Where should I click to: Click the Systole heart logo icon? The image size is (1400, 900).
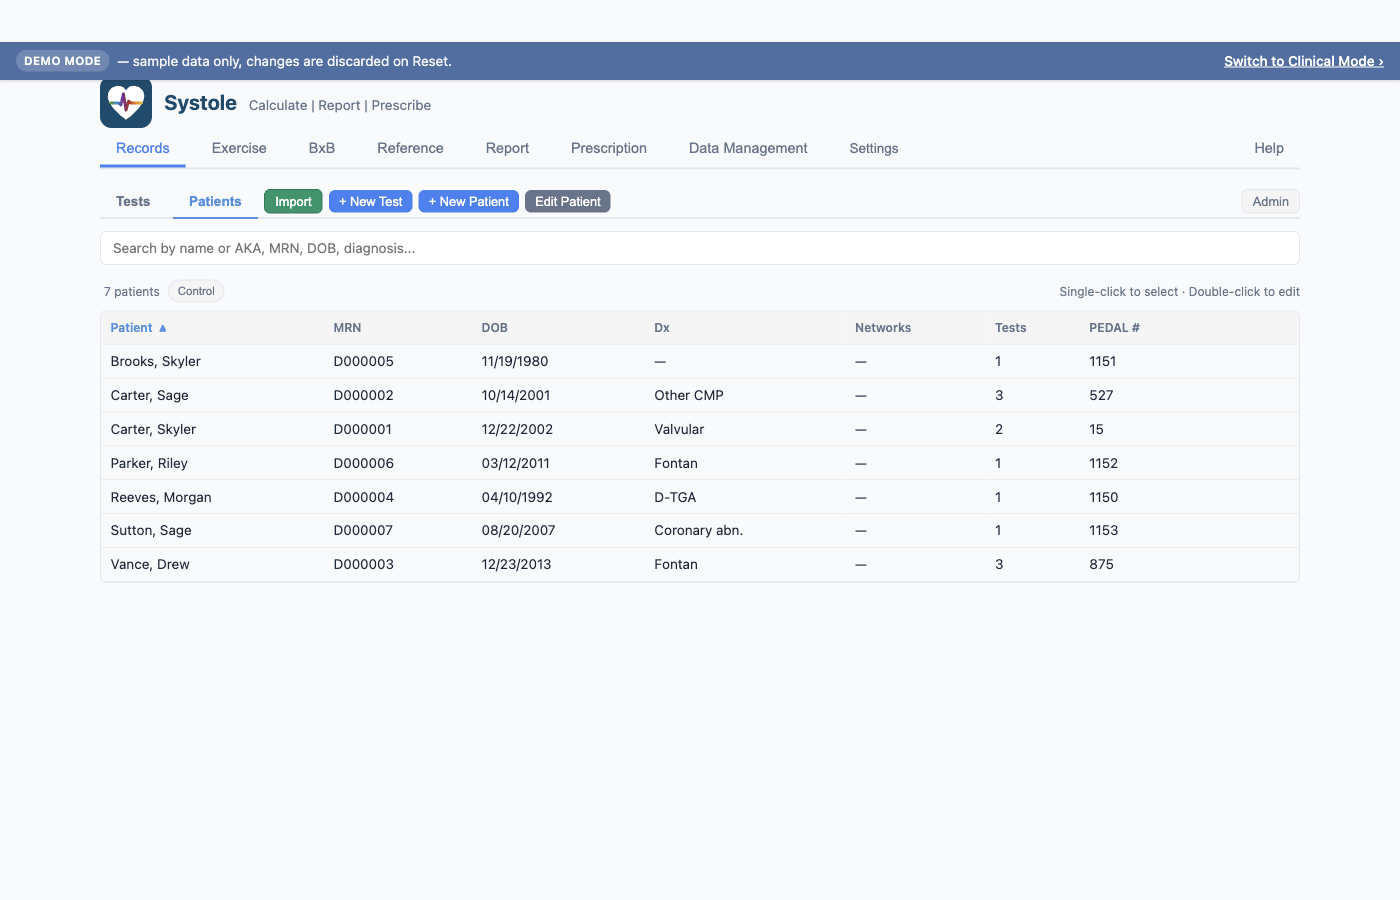click(126, 103)
